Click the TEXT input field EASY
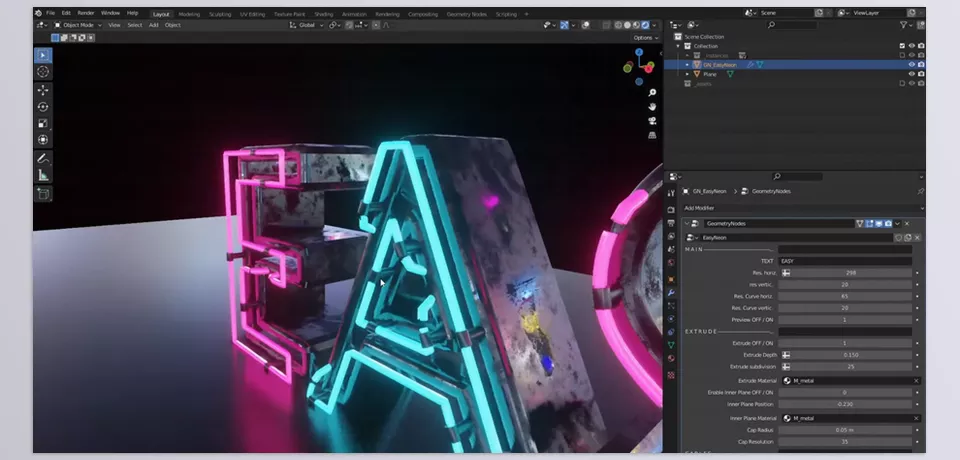Image resolution: width=960 pixels, height=460 pixels. click(x=846, y=261)
